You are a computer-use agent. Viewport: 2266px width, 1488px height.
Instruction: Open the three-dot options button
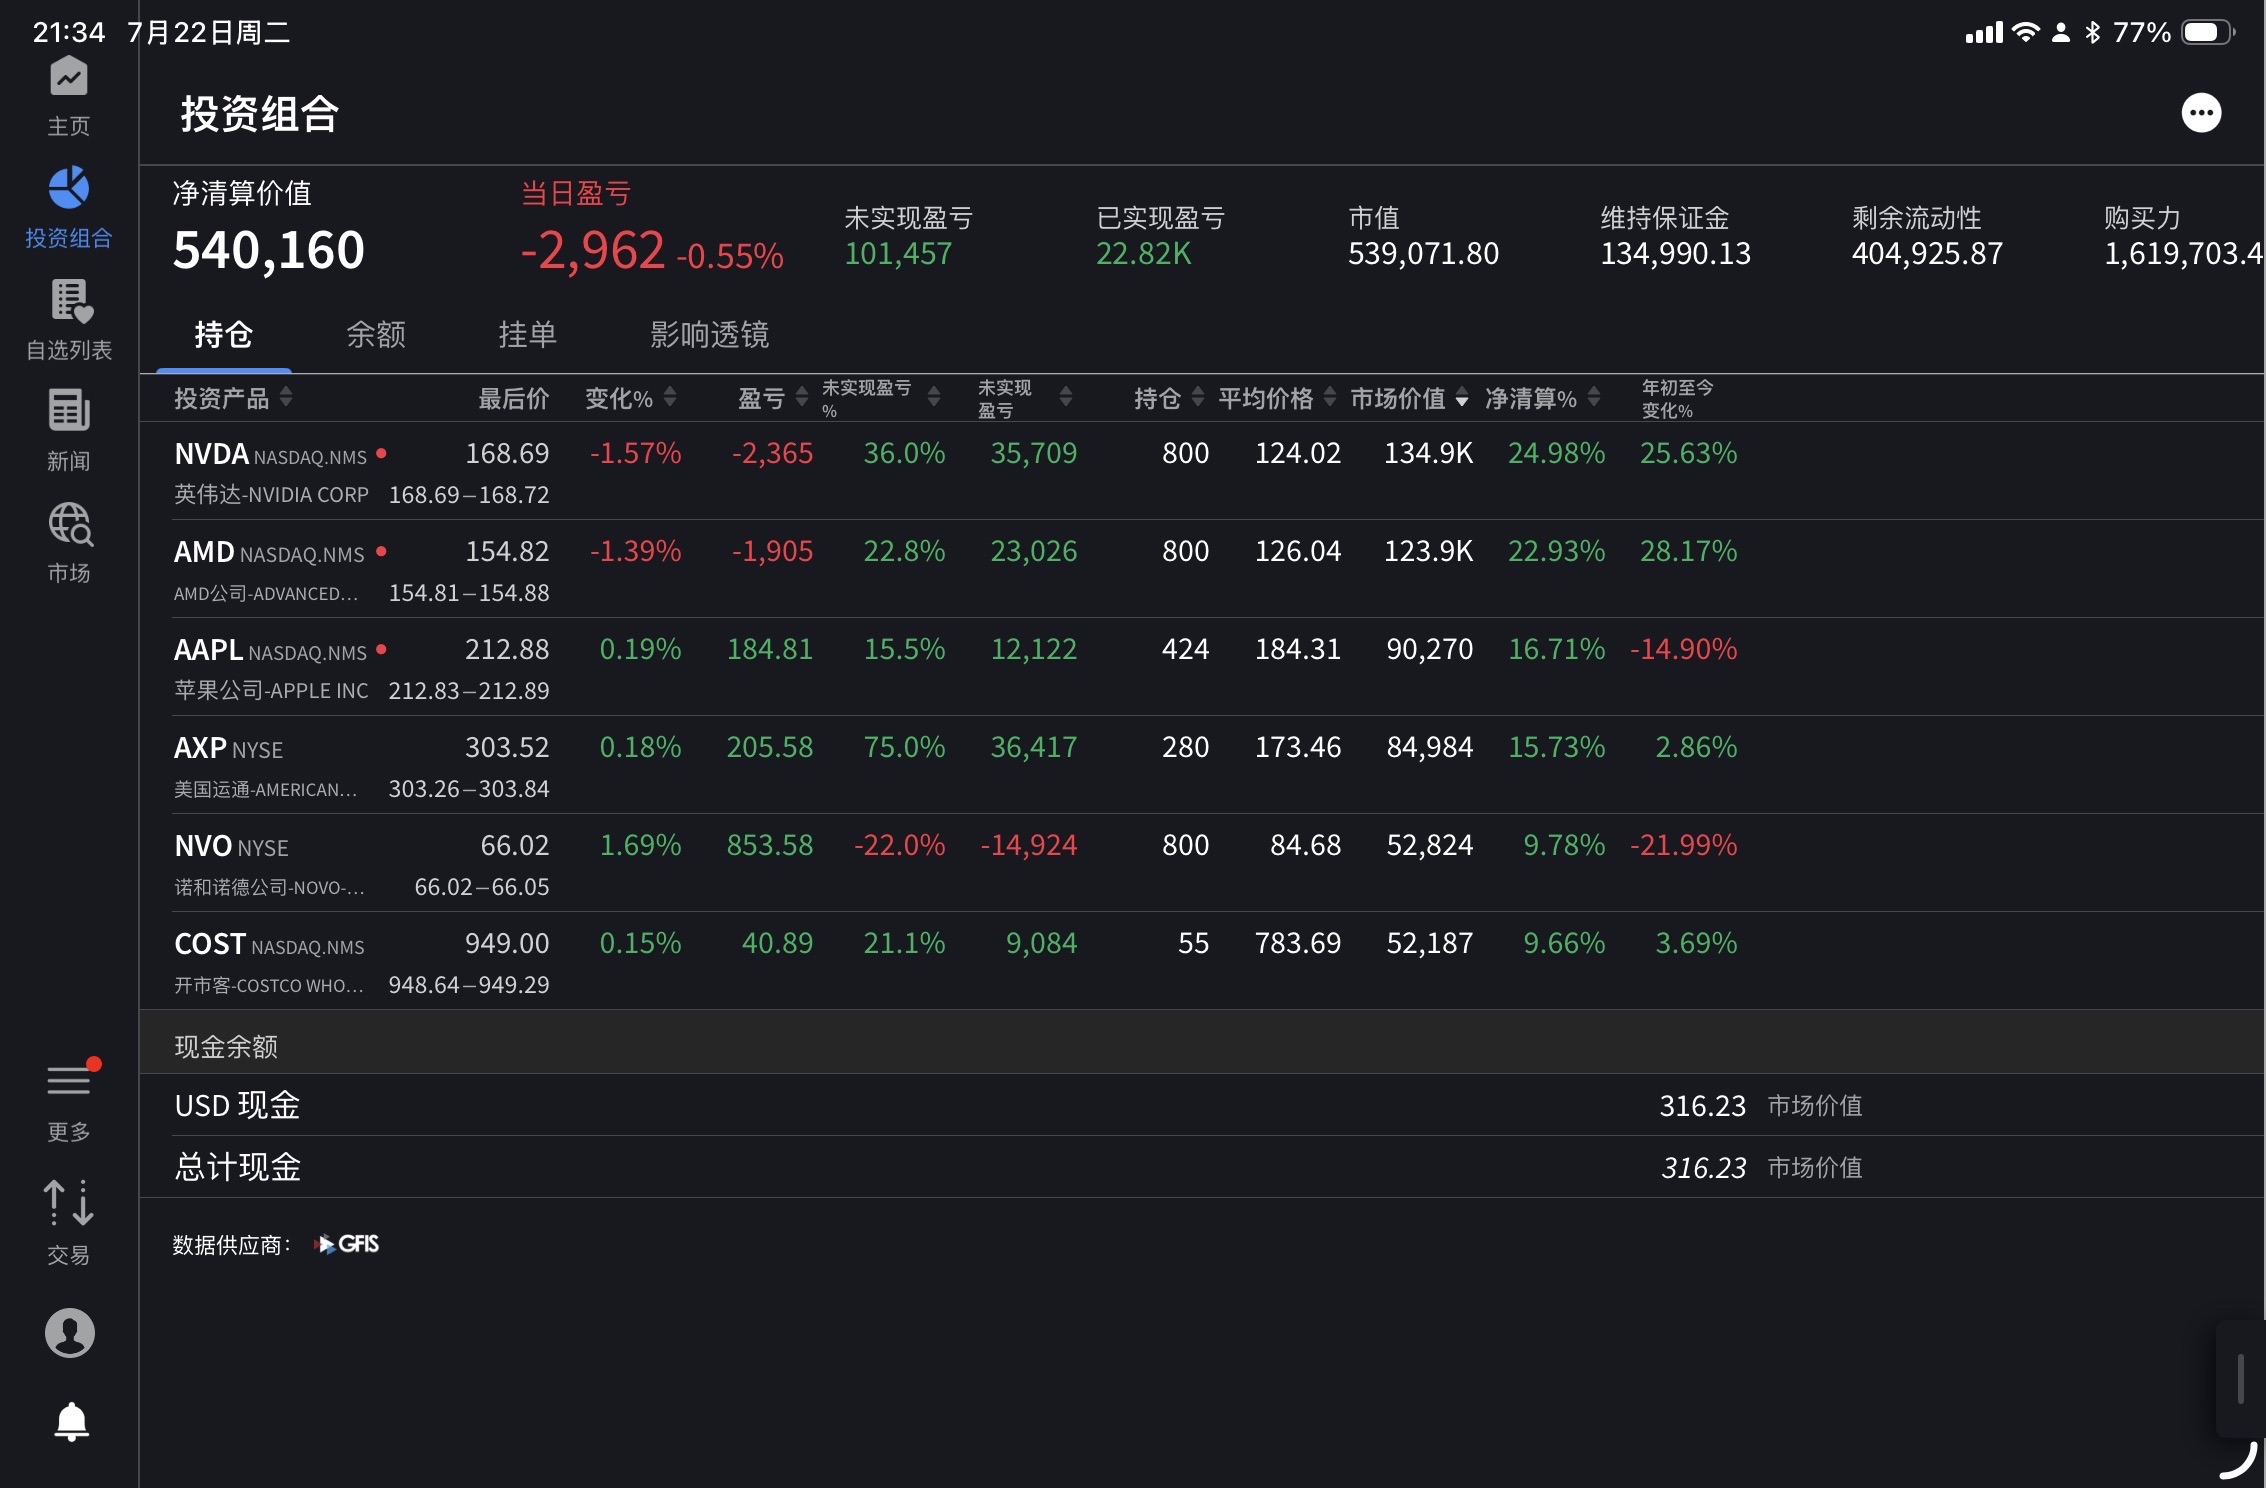[2201, 113]
